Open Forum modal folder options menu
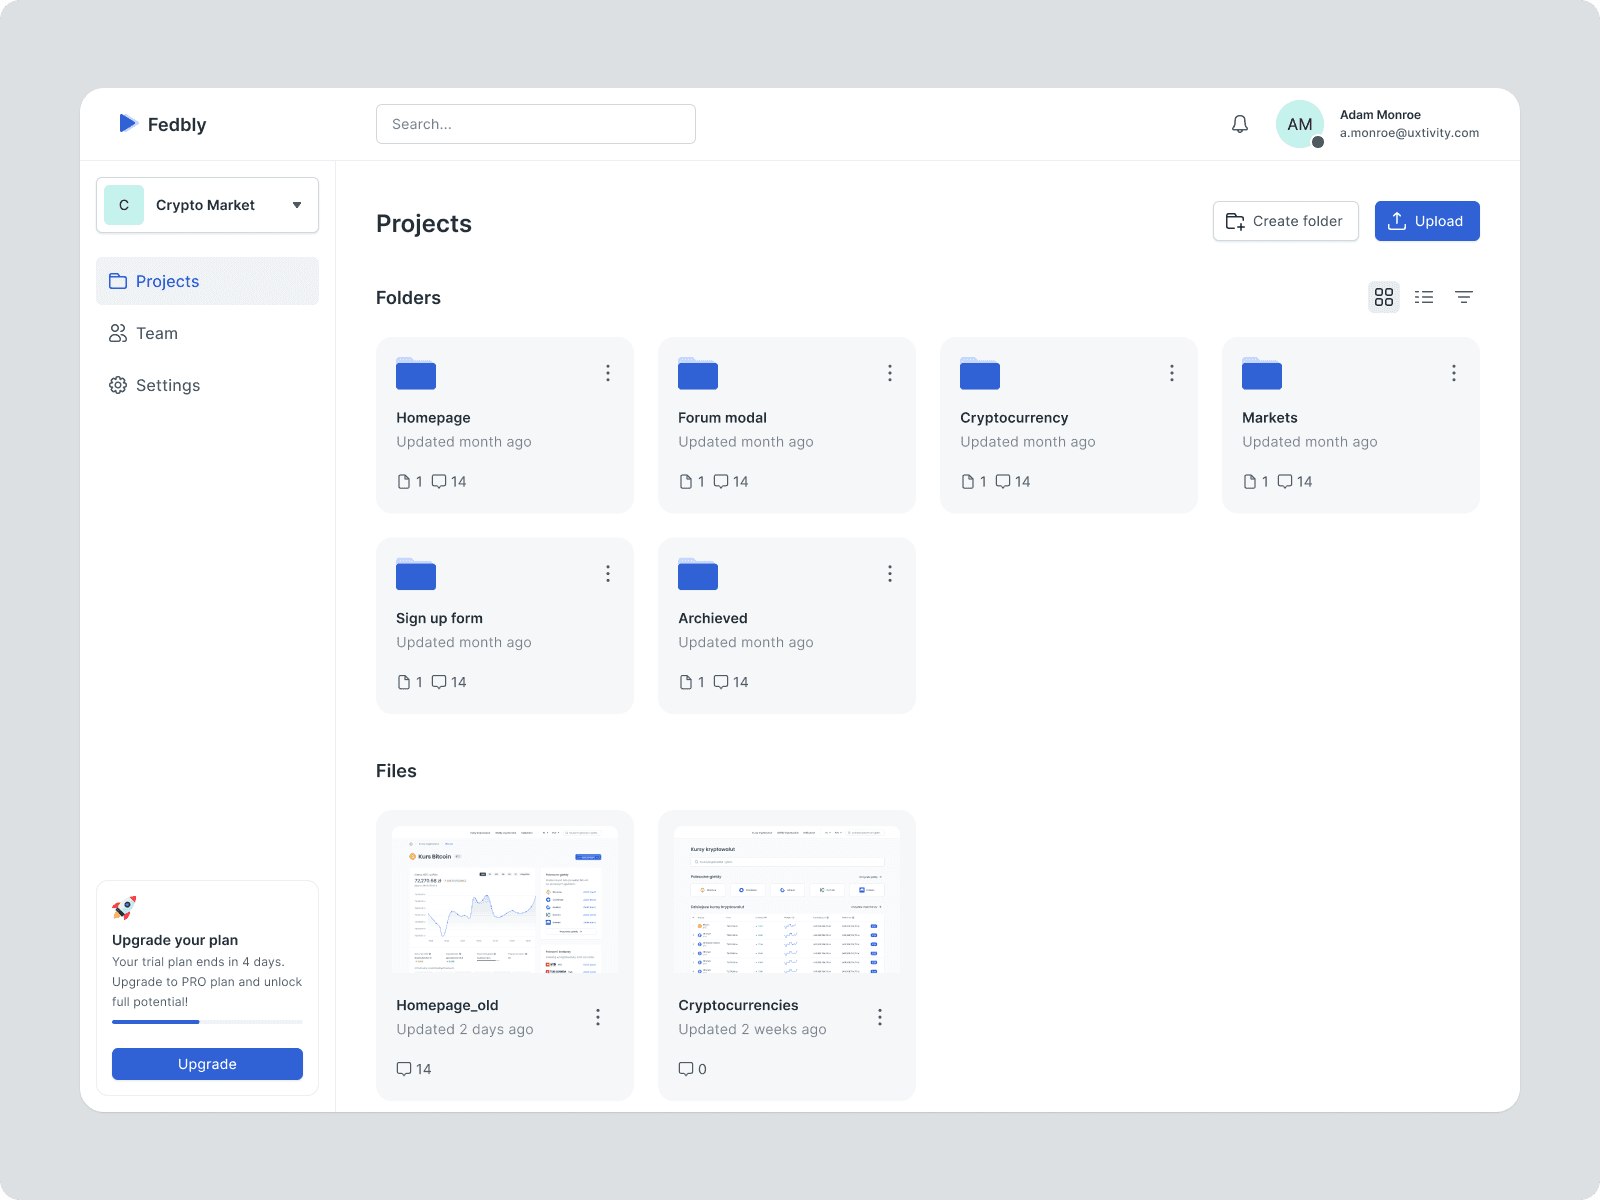 click(890, 373)
